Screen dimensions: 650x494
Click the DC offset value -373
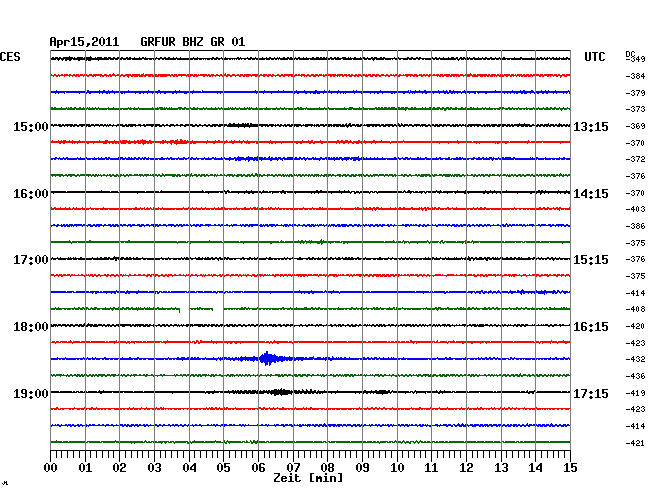click(x=635, y=109)
